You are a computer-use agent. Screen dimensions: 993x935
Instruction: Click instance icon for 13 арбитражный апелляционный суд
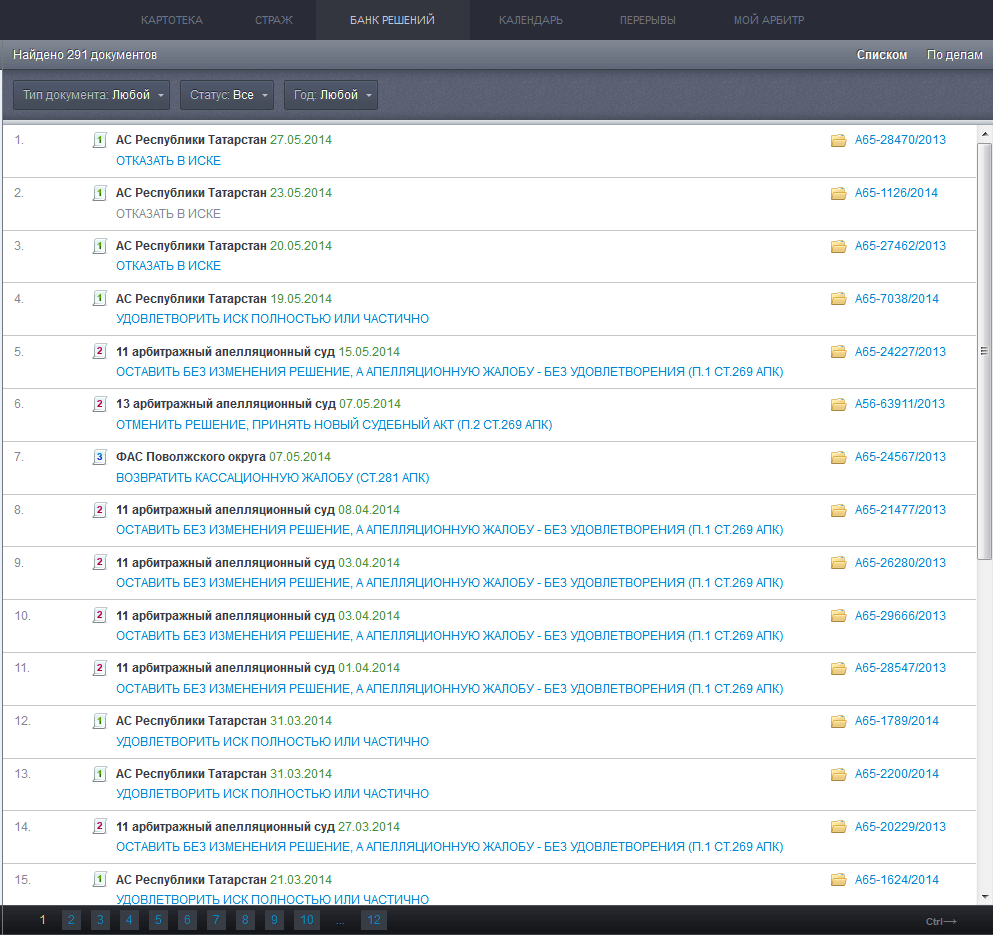pos(99,404)
